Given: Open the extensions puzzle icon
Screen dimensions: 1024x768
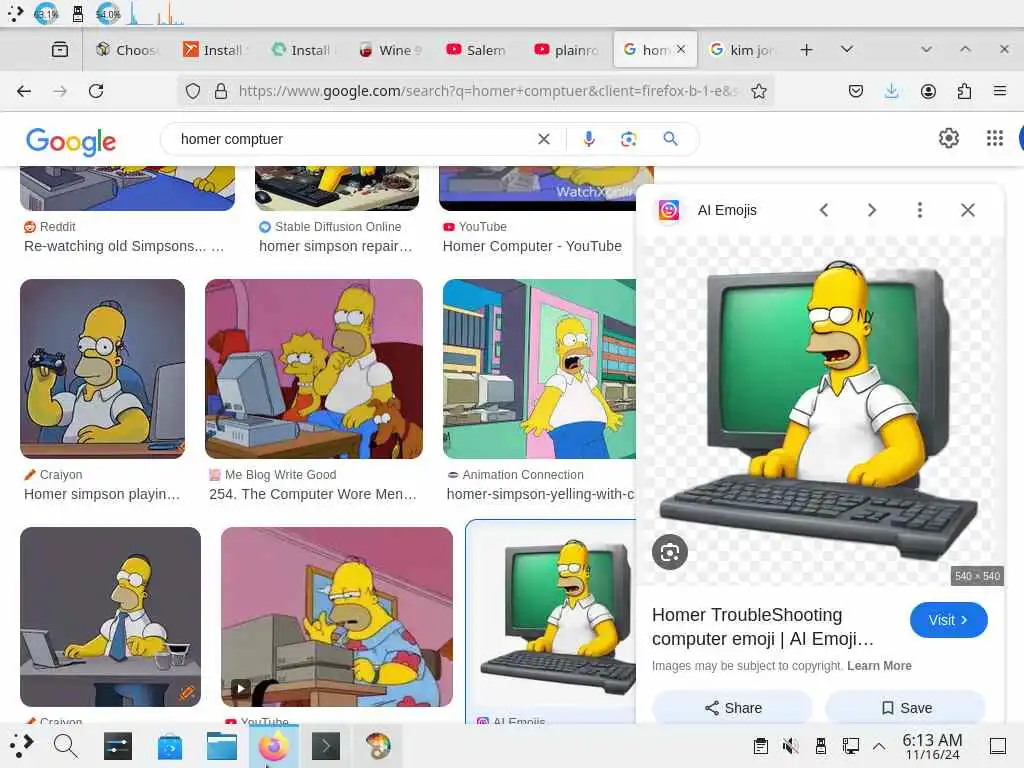Looking at the screenshot, I should 964,91.
